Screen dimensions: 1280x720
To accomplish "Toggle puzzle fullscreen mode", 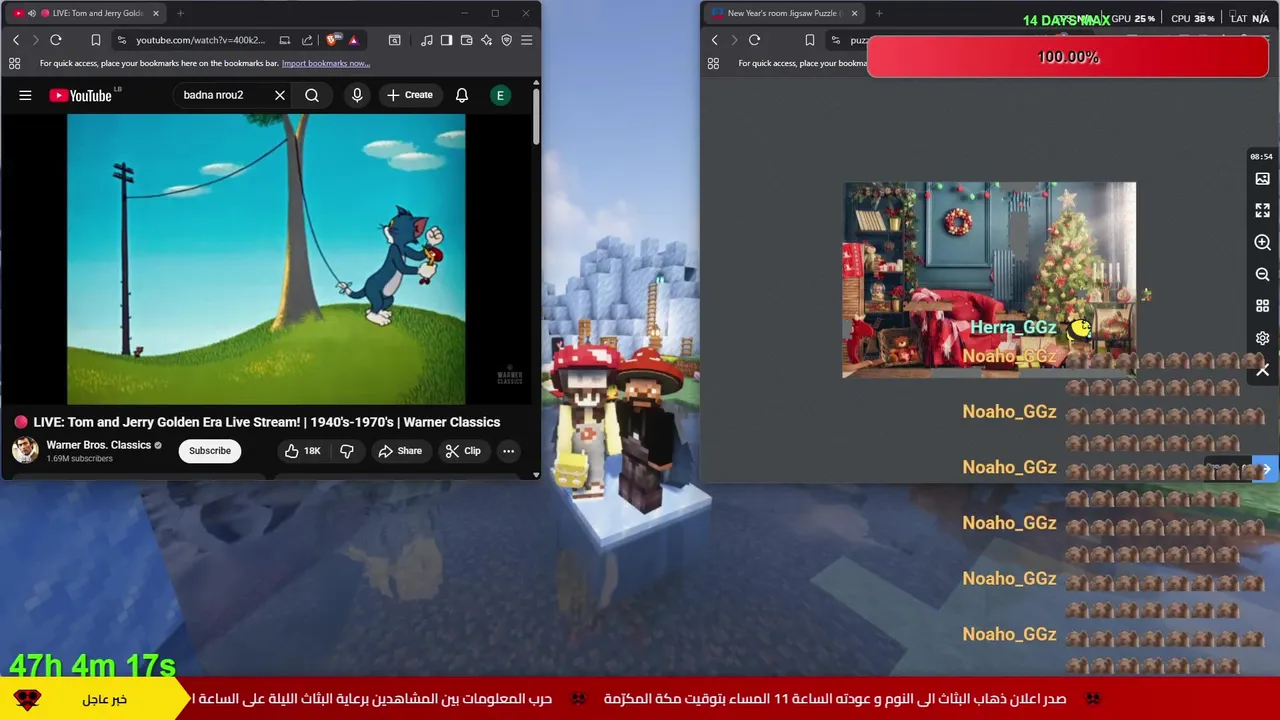I will click(x=1262, y=210).
